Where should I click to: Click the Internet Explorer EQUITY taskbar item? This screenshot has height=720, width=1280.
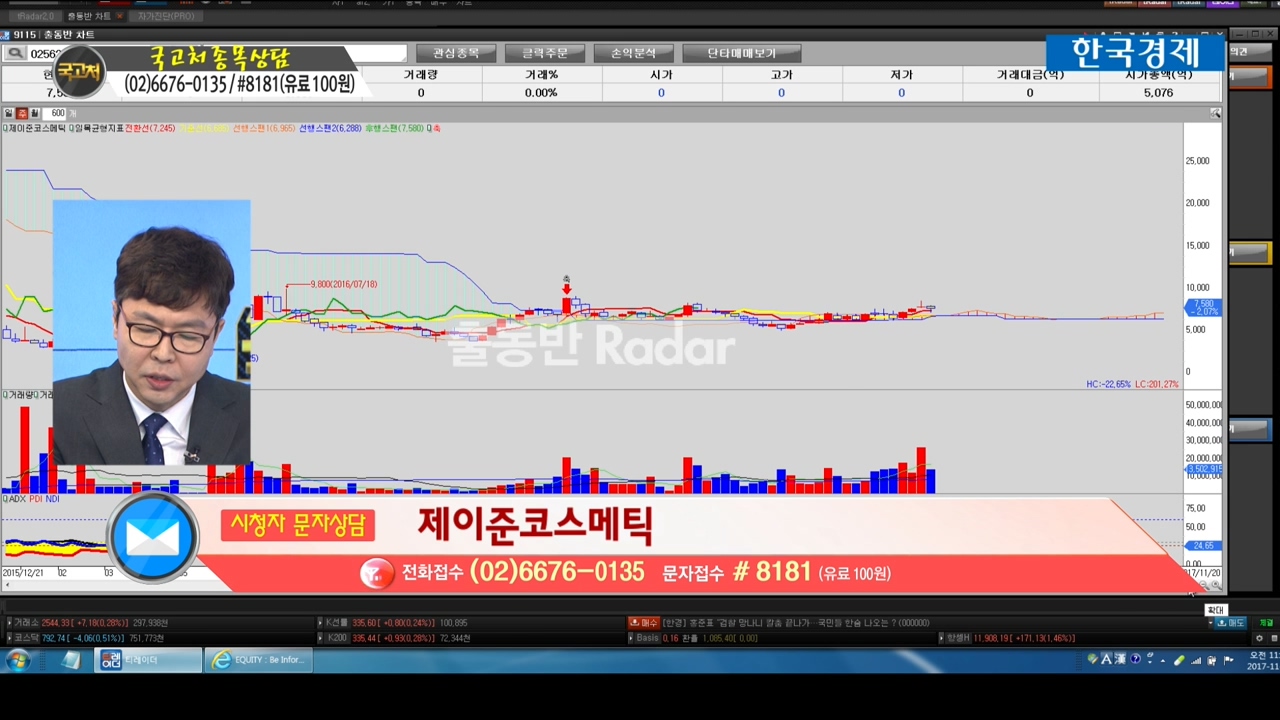click(x=258, y=660)
